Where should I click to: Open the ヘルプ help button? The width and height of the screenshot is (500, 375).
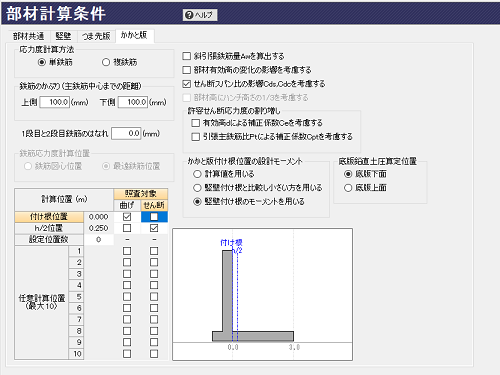click(x=200, y=15)
